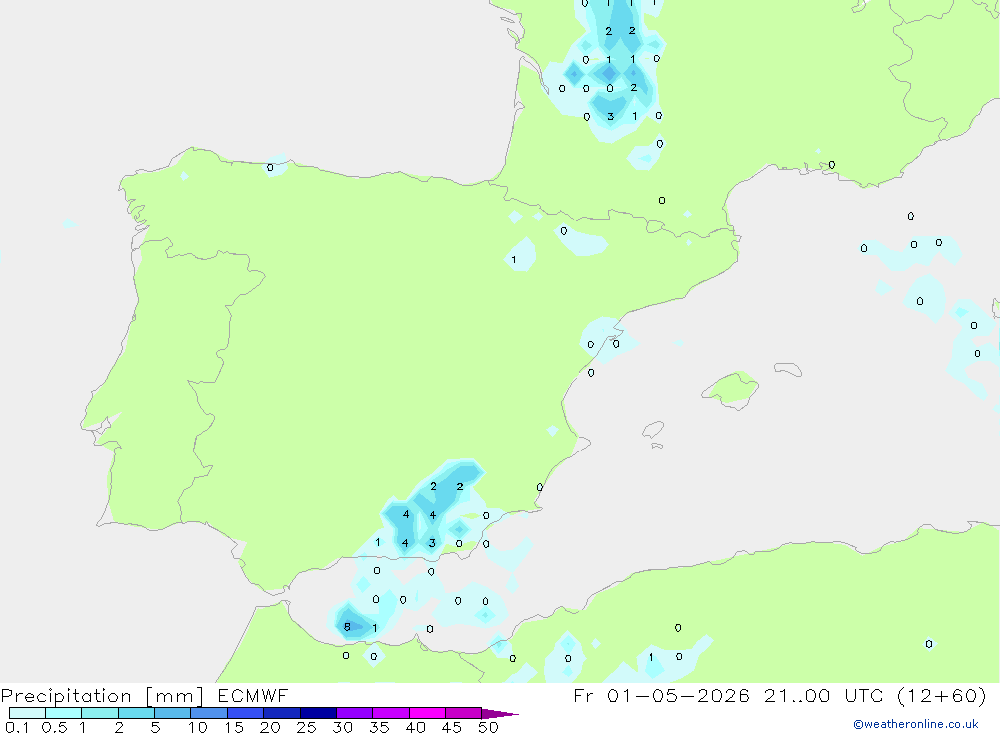1000x733 pixels.
Task: Click the '35' legend scale label
Action: coord(379,727)
